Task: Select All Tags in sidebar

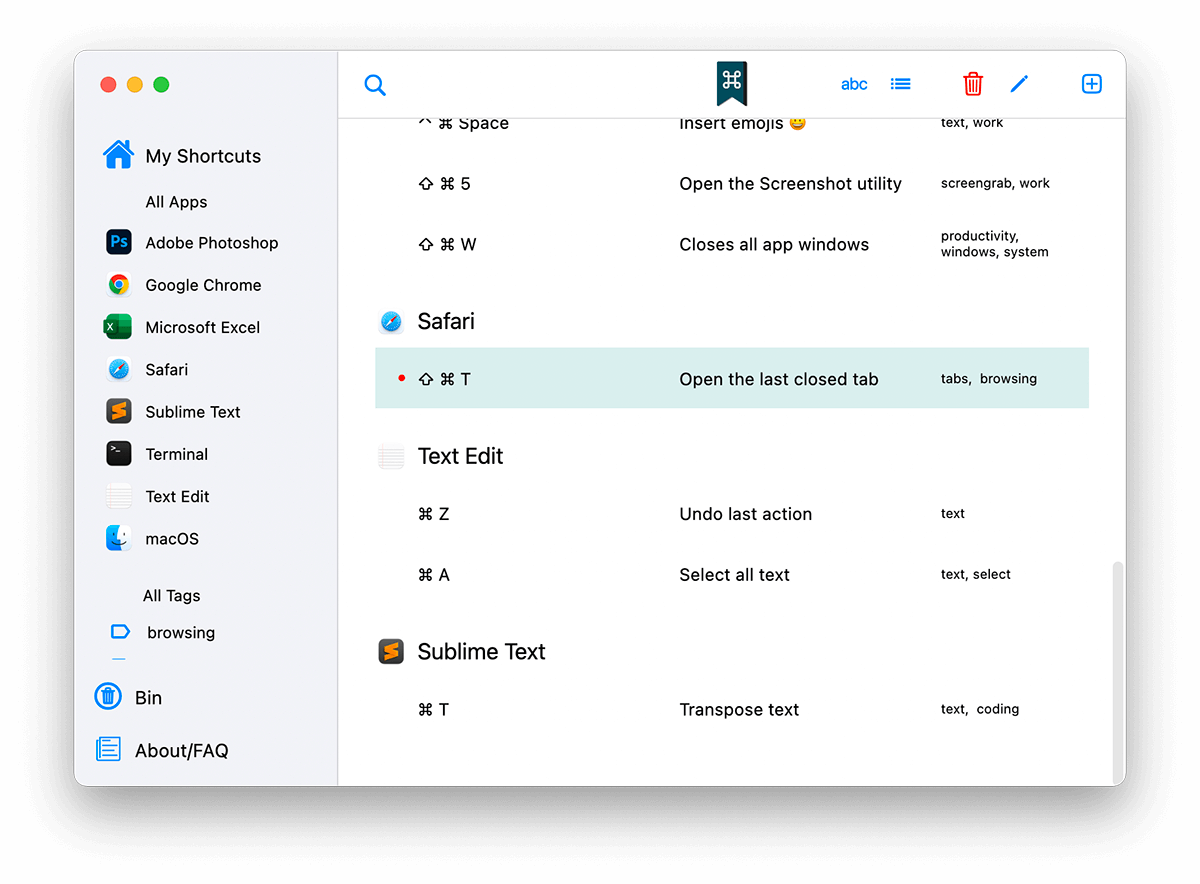Action: 171,596
